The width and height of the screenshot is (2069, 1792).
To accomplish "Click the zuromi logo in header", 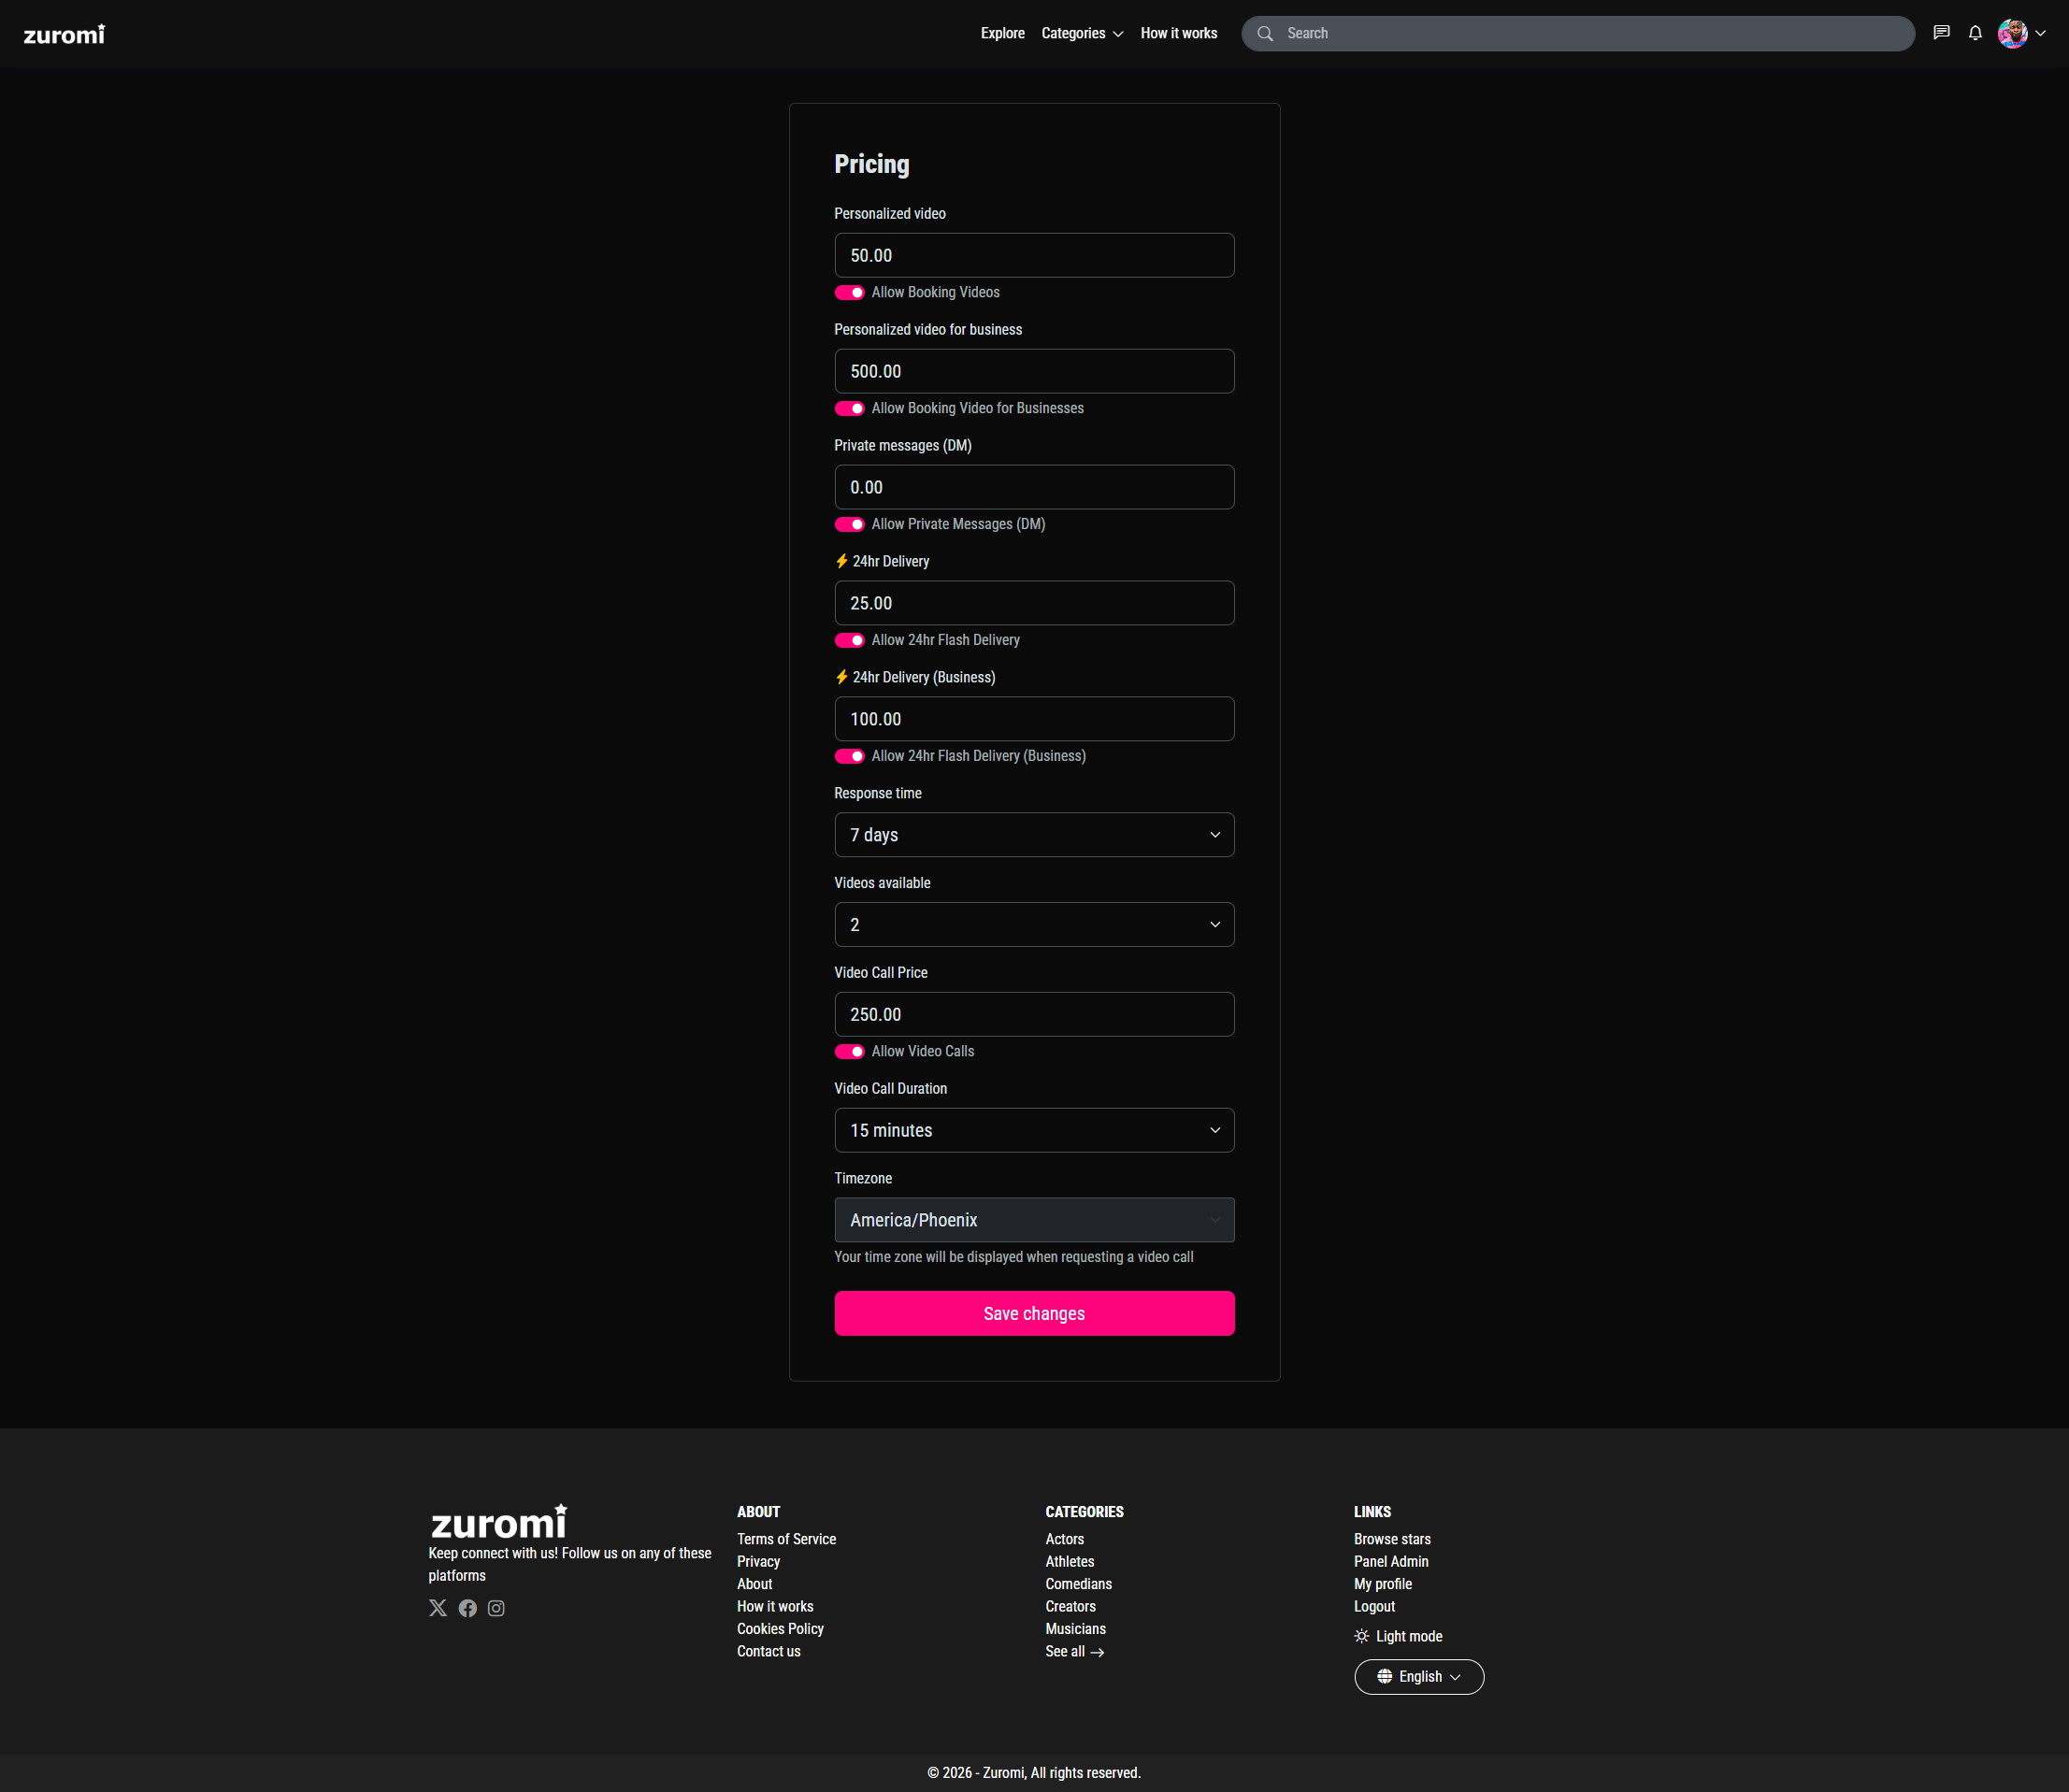I will point(64,34).
